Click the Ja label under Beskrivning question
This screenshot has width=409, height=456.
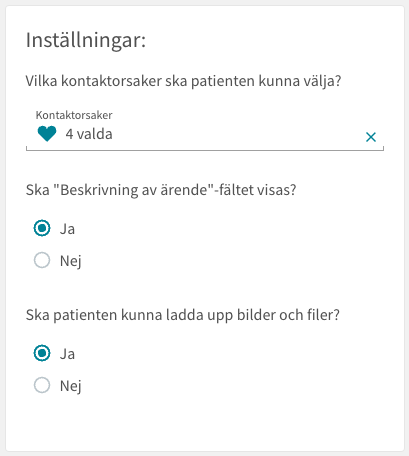click(x=67, y=229)
